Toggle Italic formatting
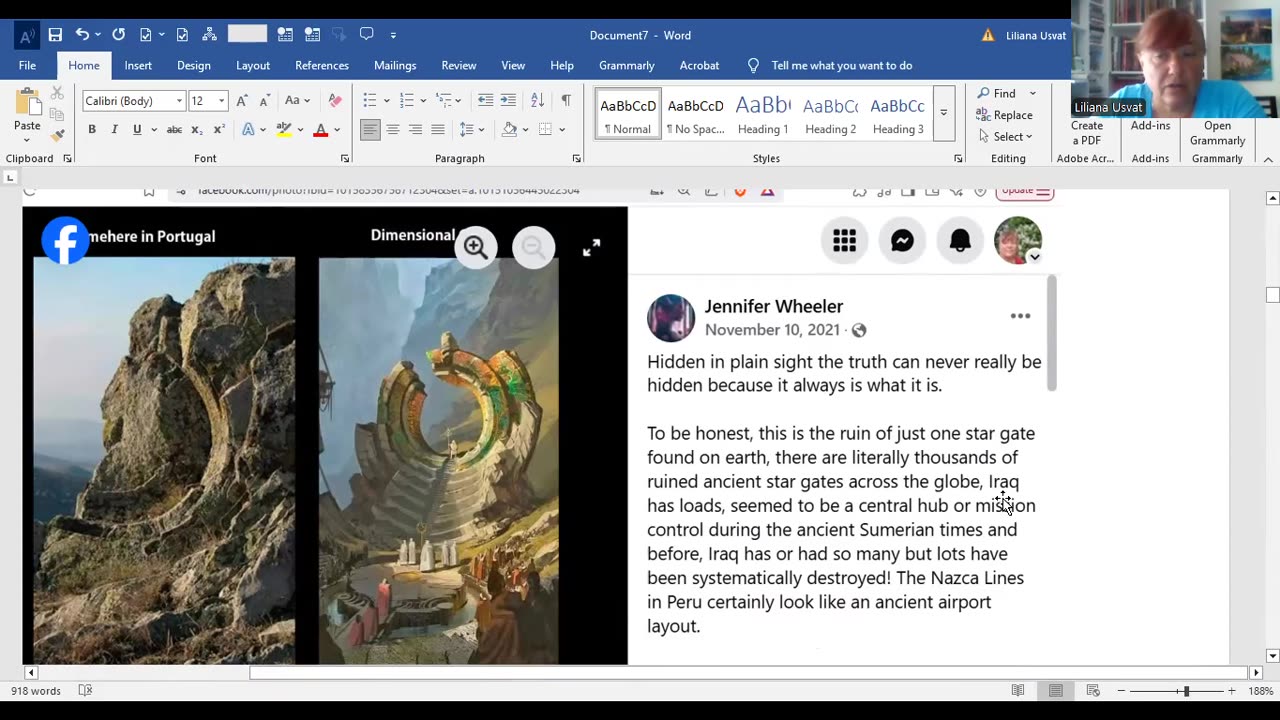Viewport: 1280px width, 720px height. [114, 129]
